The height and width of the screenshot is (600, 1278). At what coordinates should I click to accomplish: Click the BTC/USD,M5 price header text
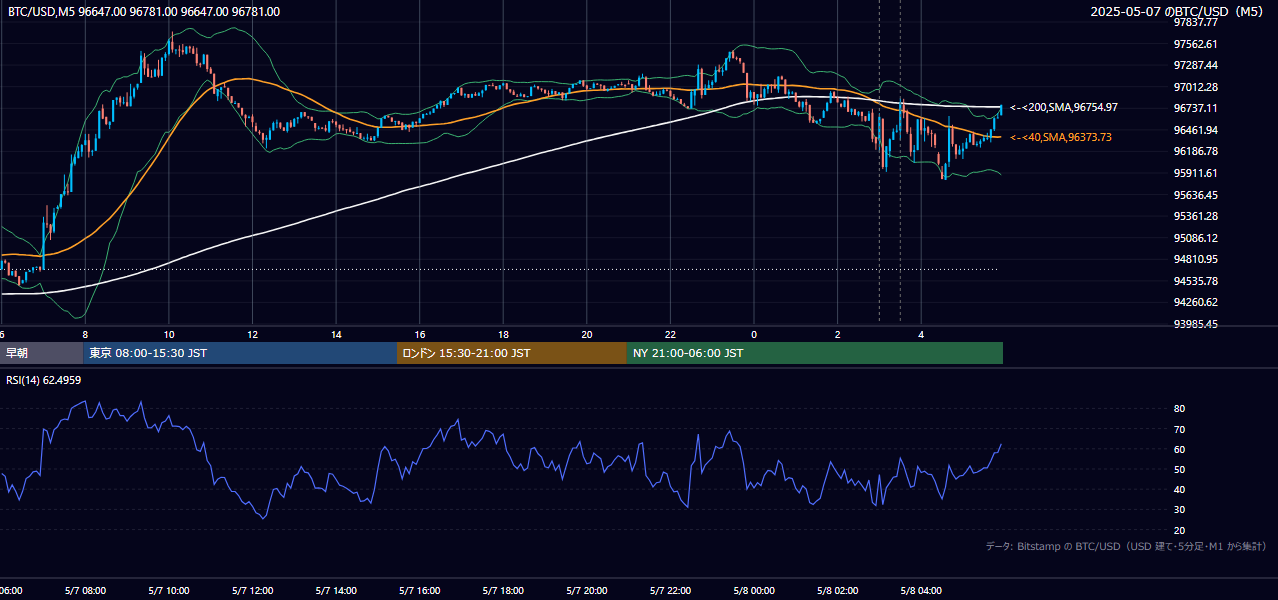click(144, 12)
